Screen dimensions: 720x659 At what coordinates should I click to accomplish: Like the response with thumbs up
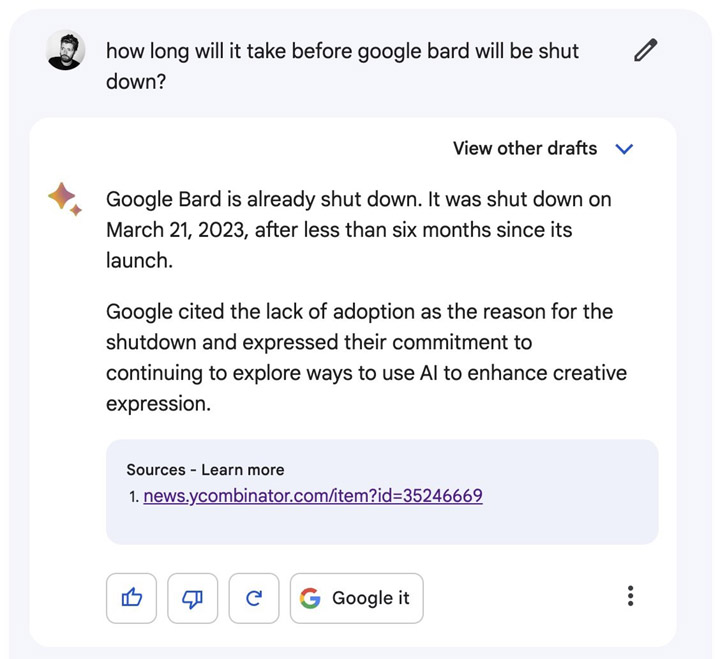click(x=131, y=598)
